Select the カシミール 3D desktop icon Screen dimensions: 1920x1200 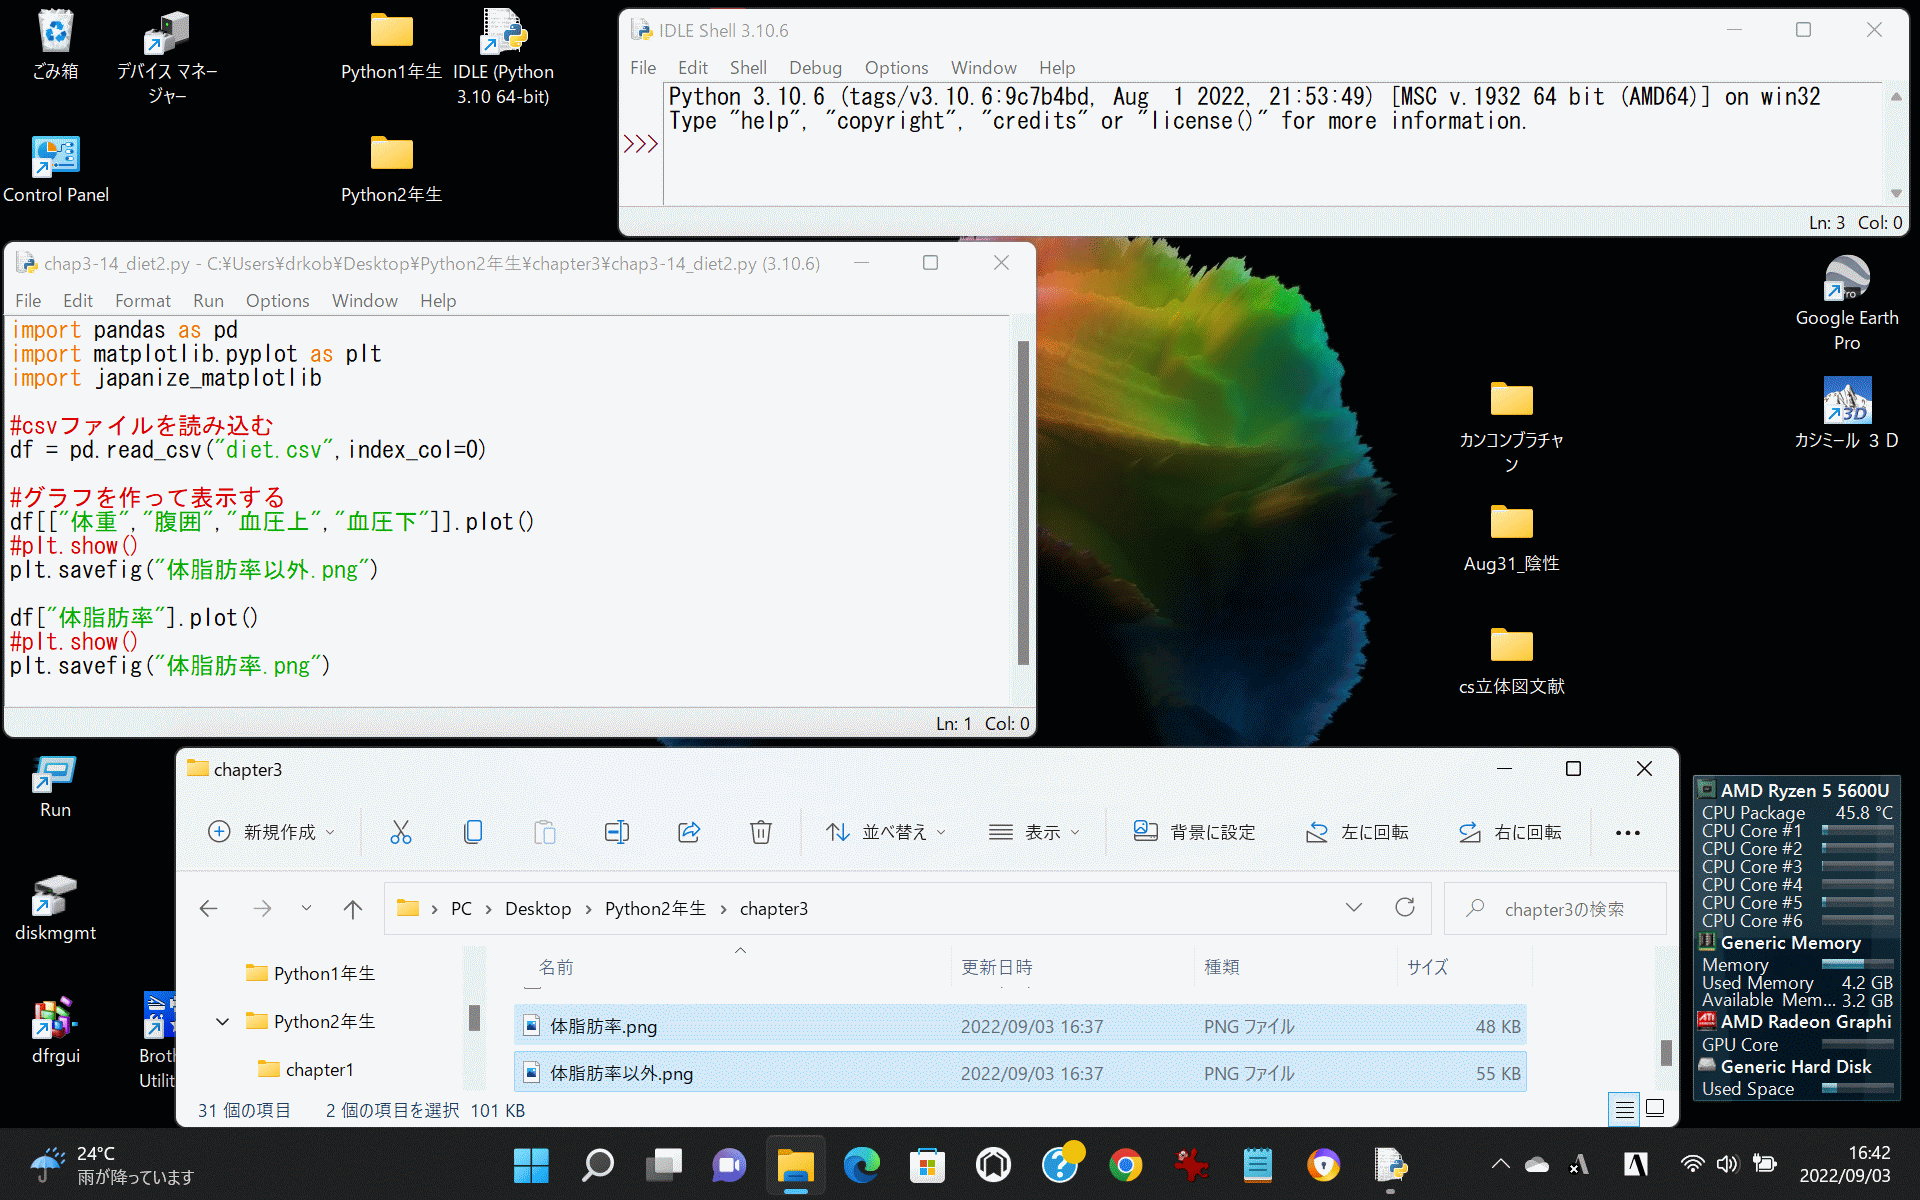point(1847,414)
